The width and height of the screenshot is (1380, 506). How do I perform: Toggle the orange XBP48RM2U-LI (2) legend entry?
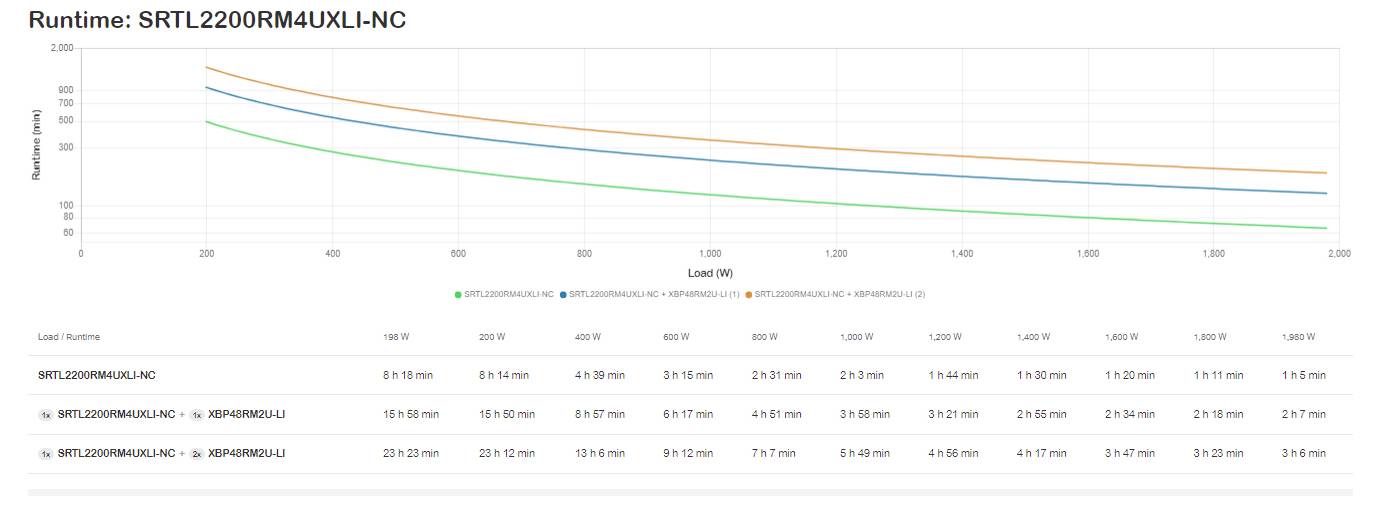[835, 294]
